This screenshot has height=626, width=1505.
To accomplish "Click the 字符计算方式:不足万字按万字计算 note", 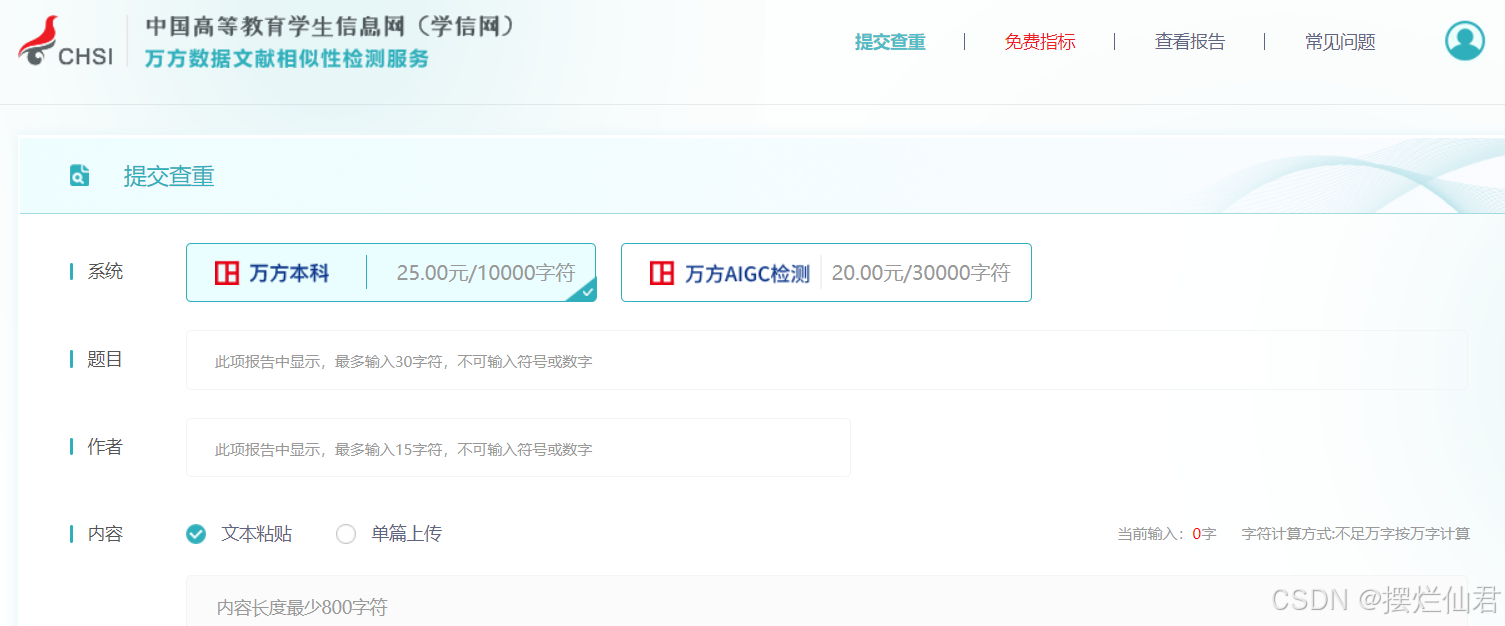I will [x=1356, y=534].
